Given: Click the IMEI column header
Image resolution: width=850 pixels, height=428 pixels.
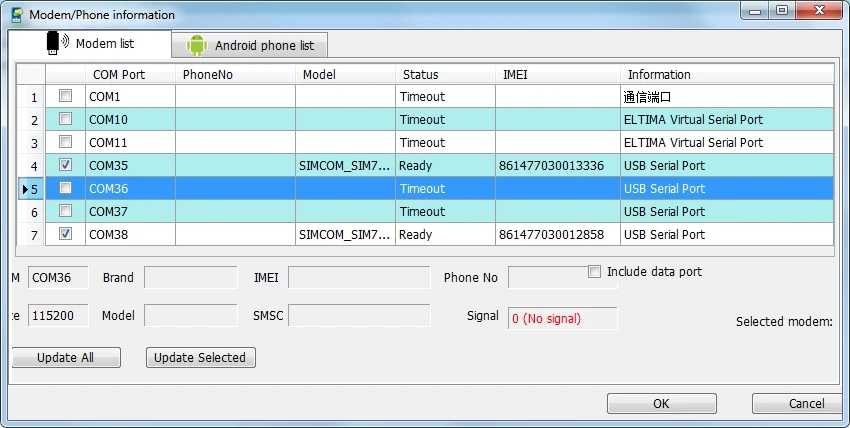Looking at the screenshot, I should [558, 74].
